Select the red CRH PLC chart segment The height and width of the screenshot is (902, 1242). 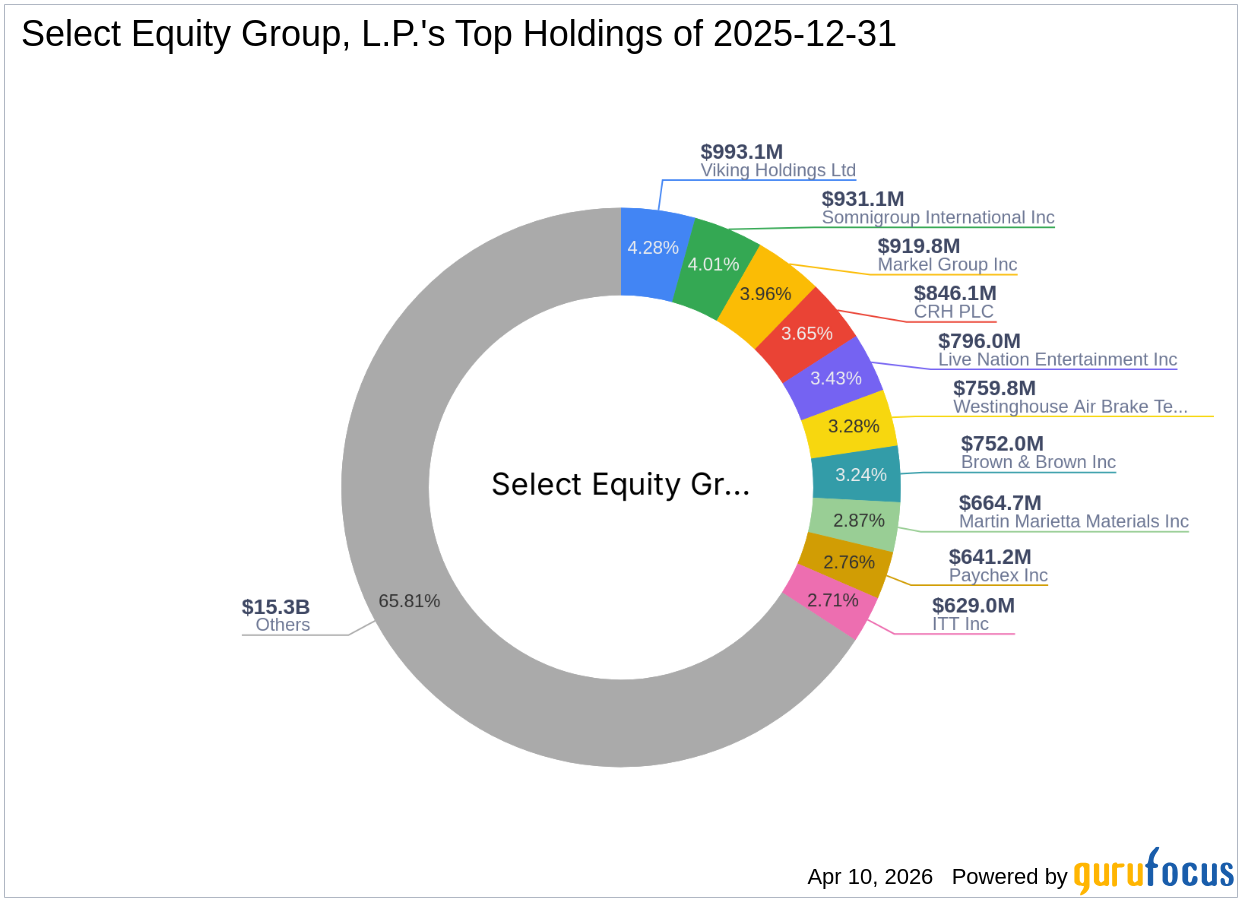pyautogui.click(x=807, y=333)
